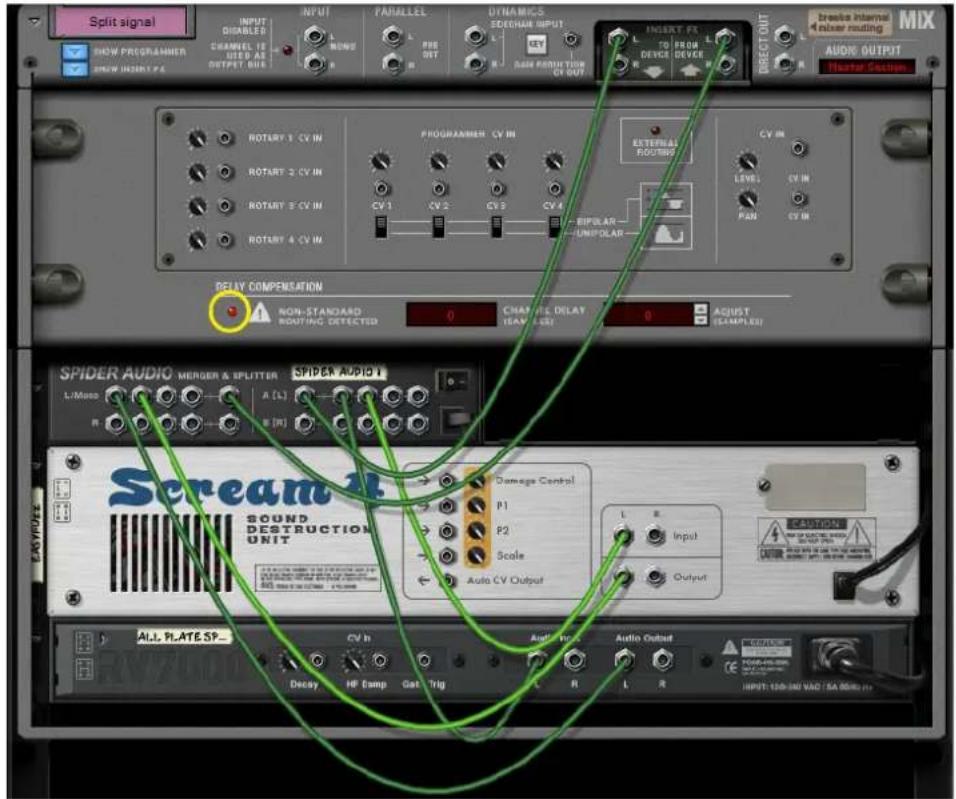Select the Input R jack

point(315,63)
